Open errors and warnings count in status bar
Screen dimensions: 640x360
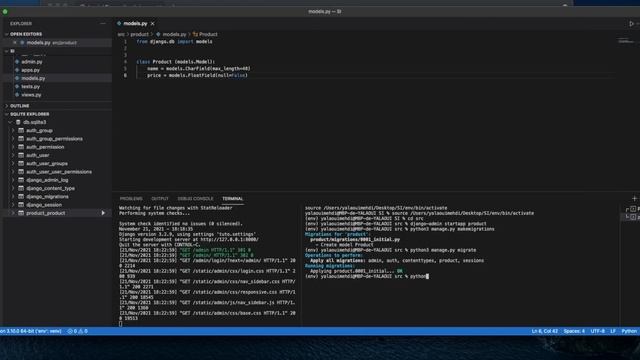coord(78,331)
